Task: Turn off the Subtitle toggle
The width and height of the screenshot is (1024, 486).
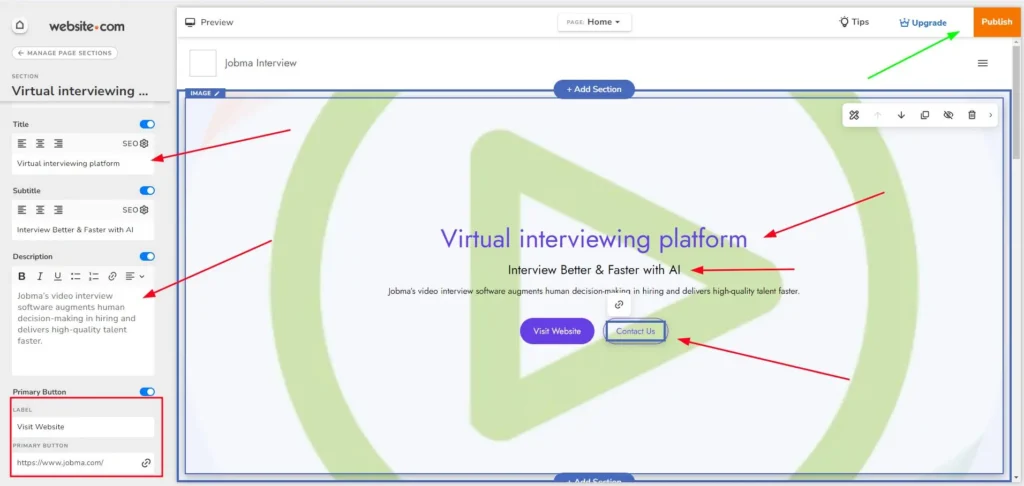Action: 147,191
